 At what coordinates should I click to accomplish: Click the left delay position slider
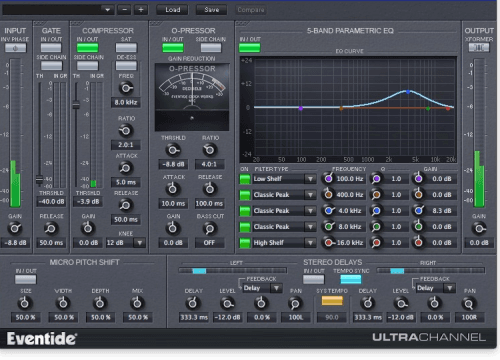(x=233, y=271)
